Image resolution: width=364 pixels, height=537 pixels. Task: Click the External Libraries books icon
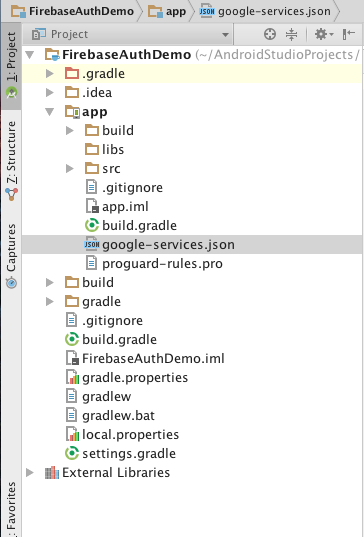pos(52,473)
